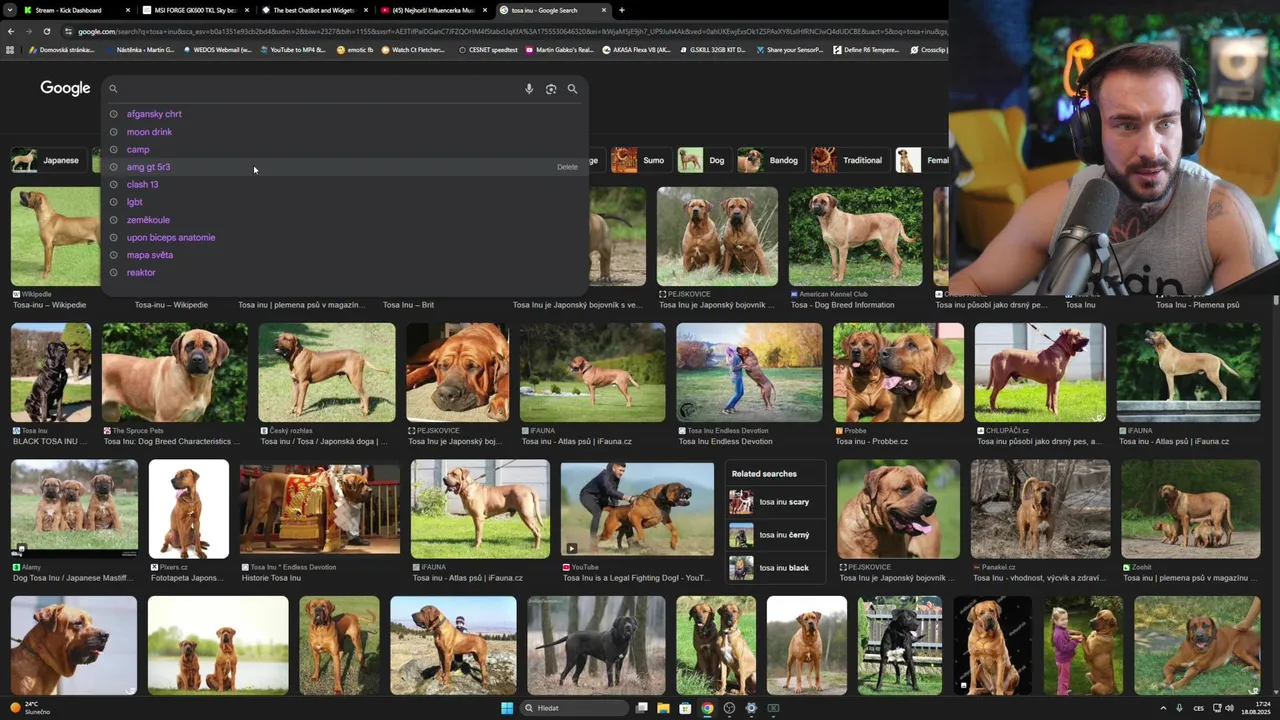
Task: Filter images by Japanese chip
Action: coord(48,160)
